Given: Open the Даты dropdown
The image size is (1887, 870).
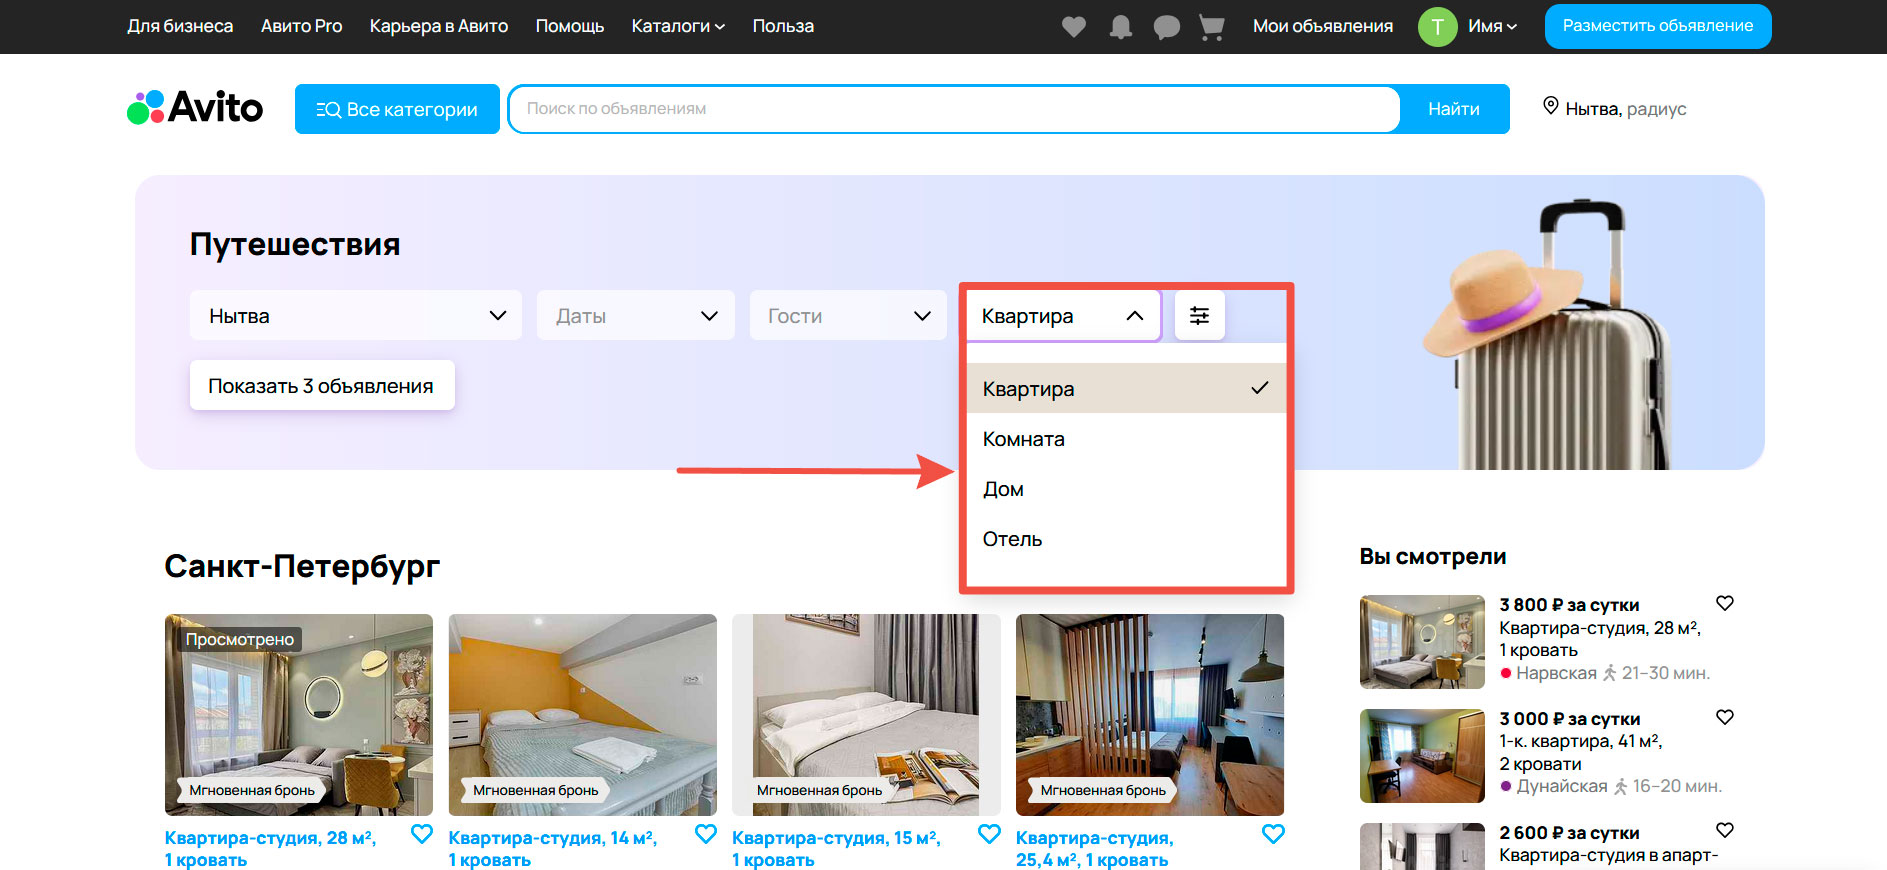Looking at the screenshot, I should pyautogui.click(x=636, y=316).
